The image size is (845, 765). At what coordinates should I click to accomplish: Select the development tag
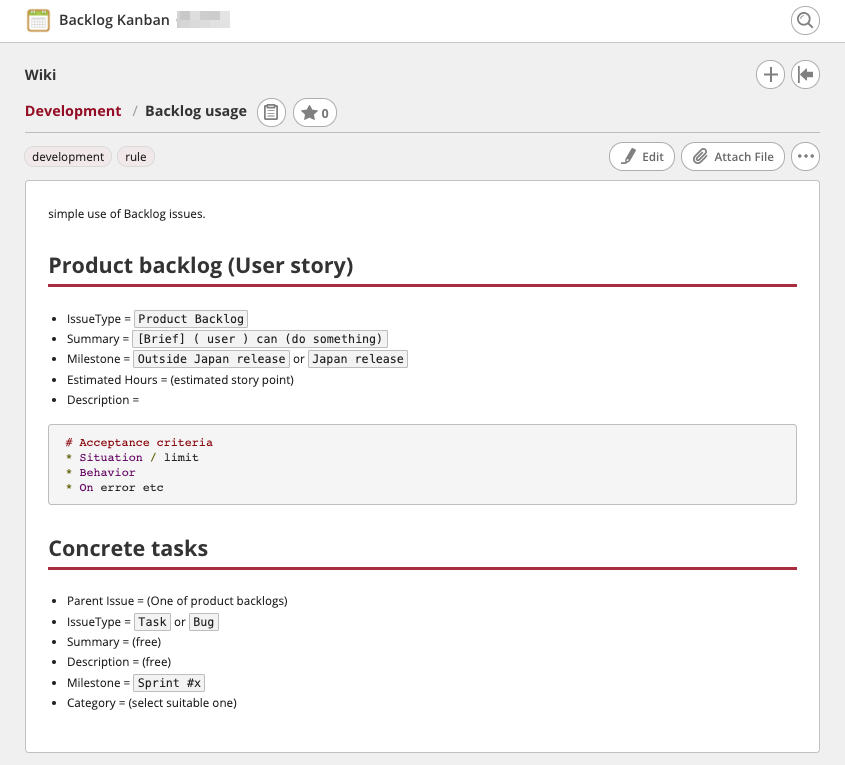tap(68, 157)
